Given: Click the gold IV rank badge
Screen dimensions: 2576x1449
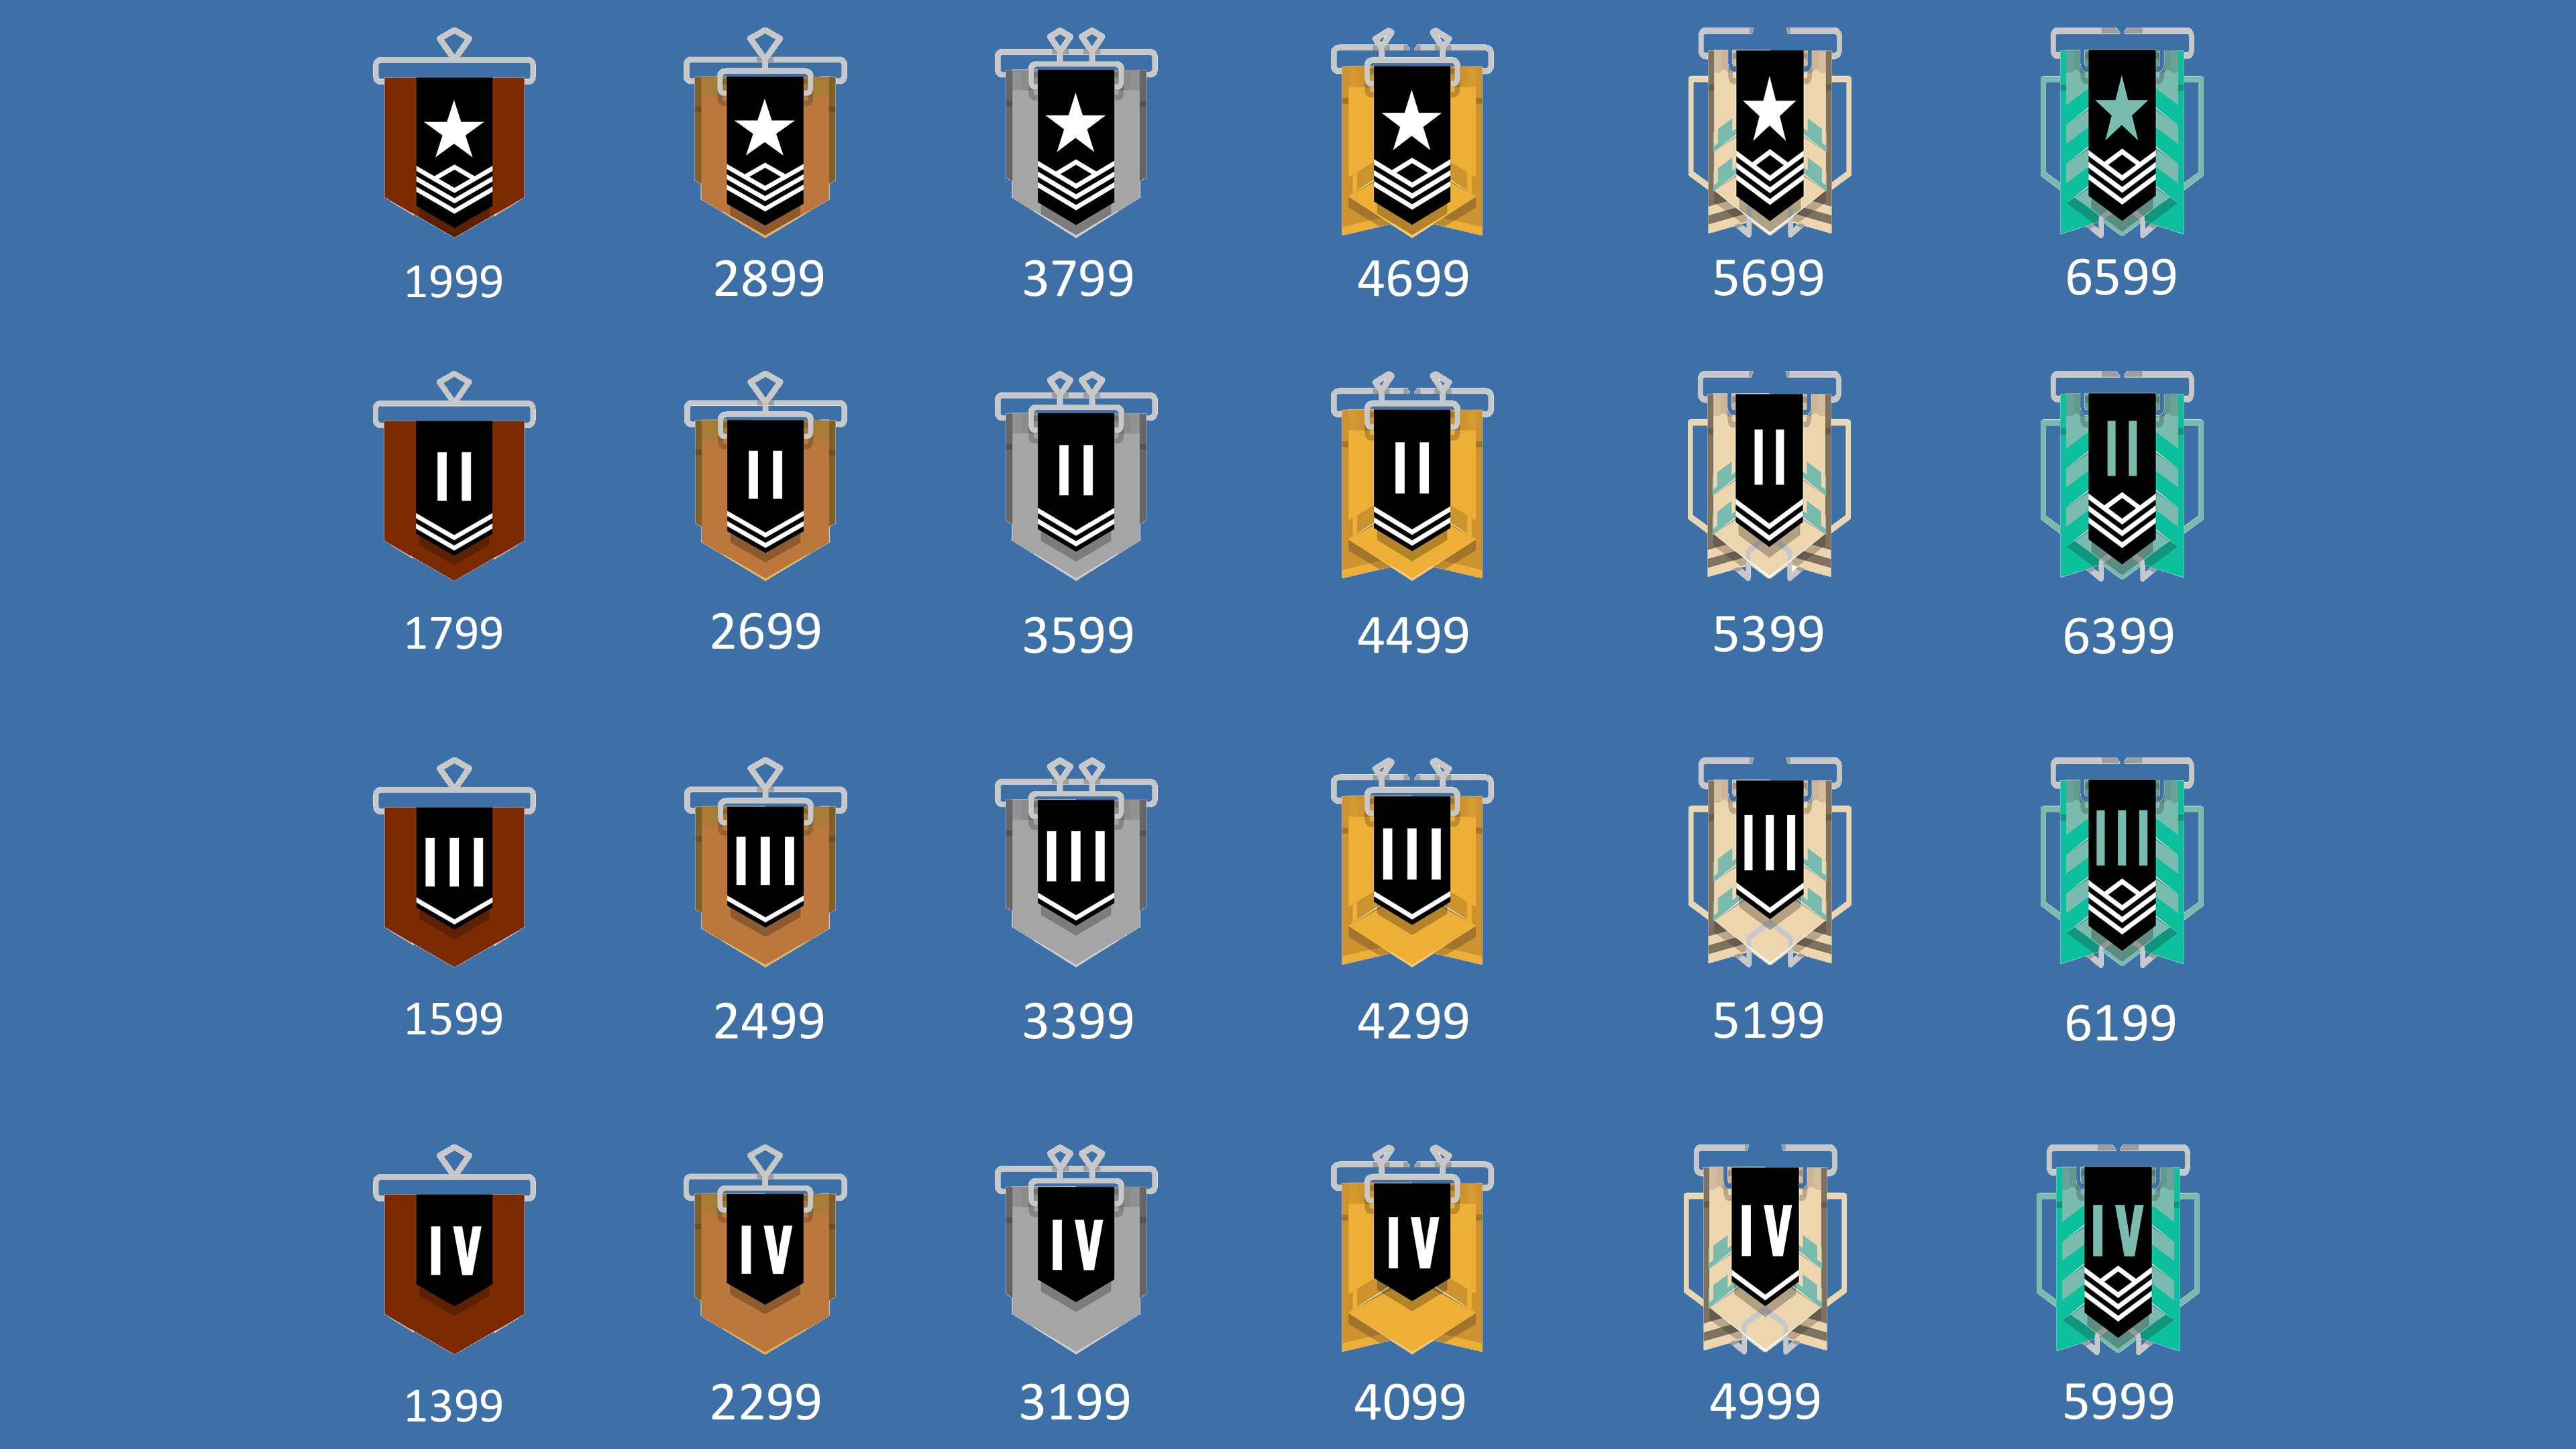Looking at the screenshot, I should (x=1412, y=1249).
